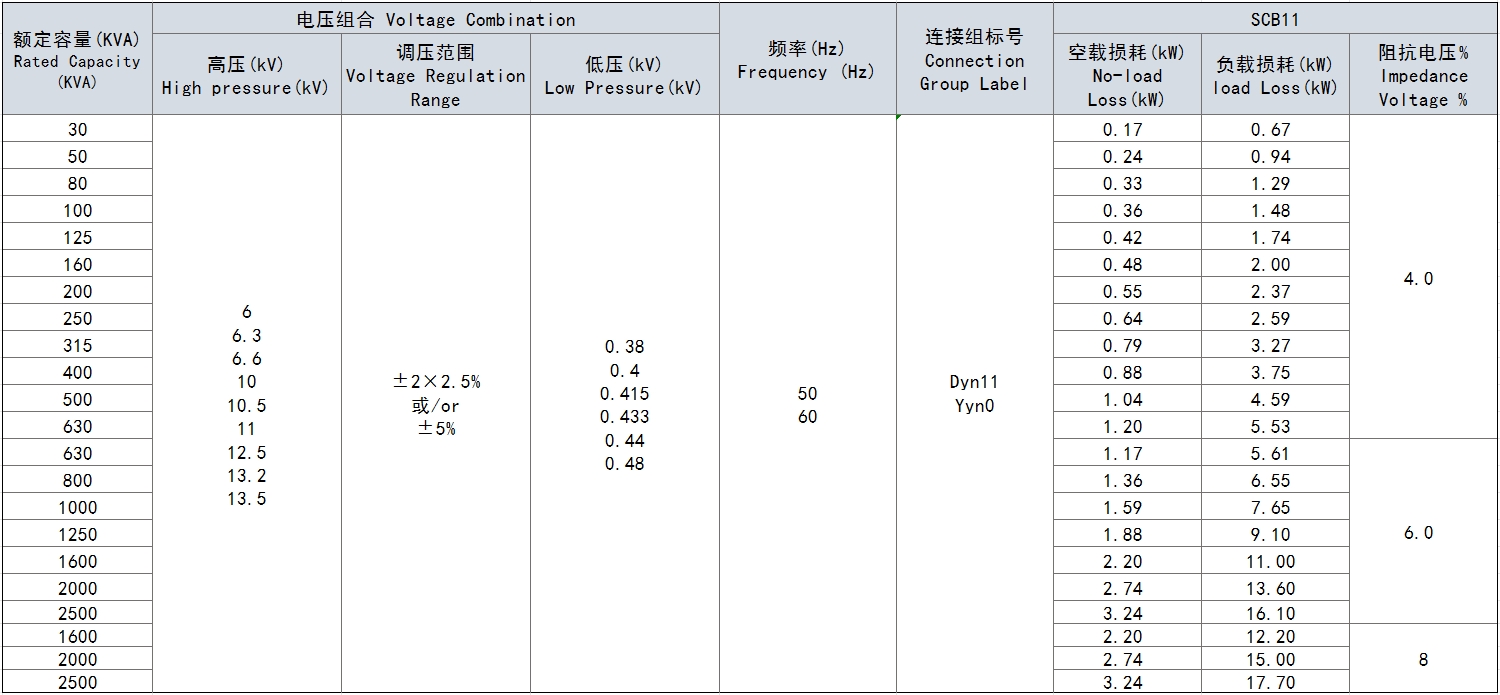1500x695 pixels.
Task: Click the High pressure (kV) column header
Action: point(246,76)
